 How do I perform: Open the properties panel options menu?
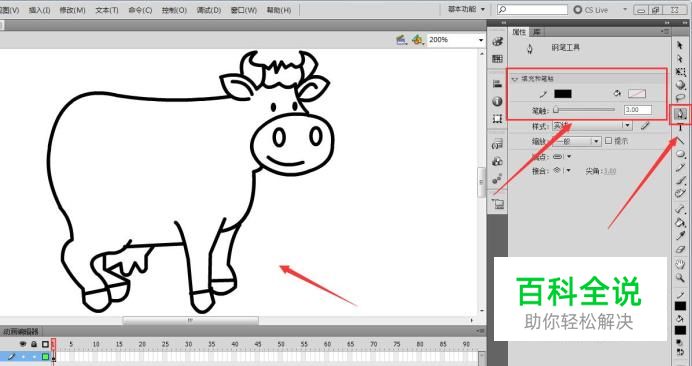[x=665, y=32]
